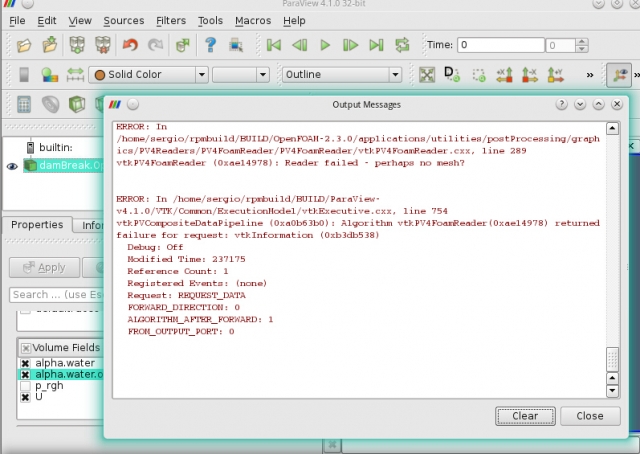This screenshot has width=640, height=454.
Task: Uncheck the alpha.water volume field
Action: pyautogui.click(x=25, y=361)
